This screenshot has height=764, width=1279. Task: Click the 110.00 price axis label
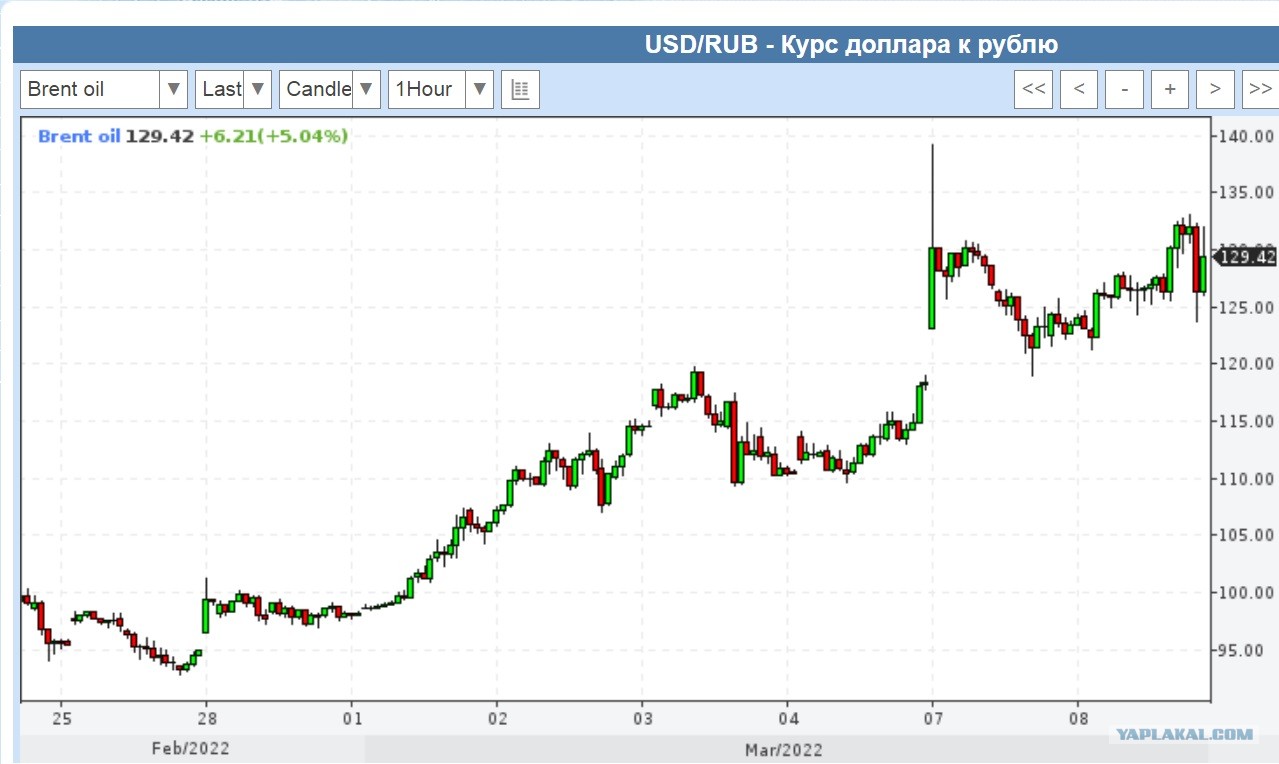pyautogui.click(x=1246, y=479)
